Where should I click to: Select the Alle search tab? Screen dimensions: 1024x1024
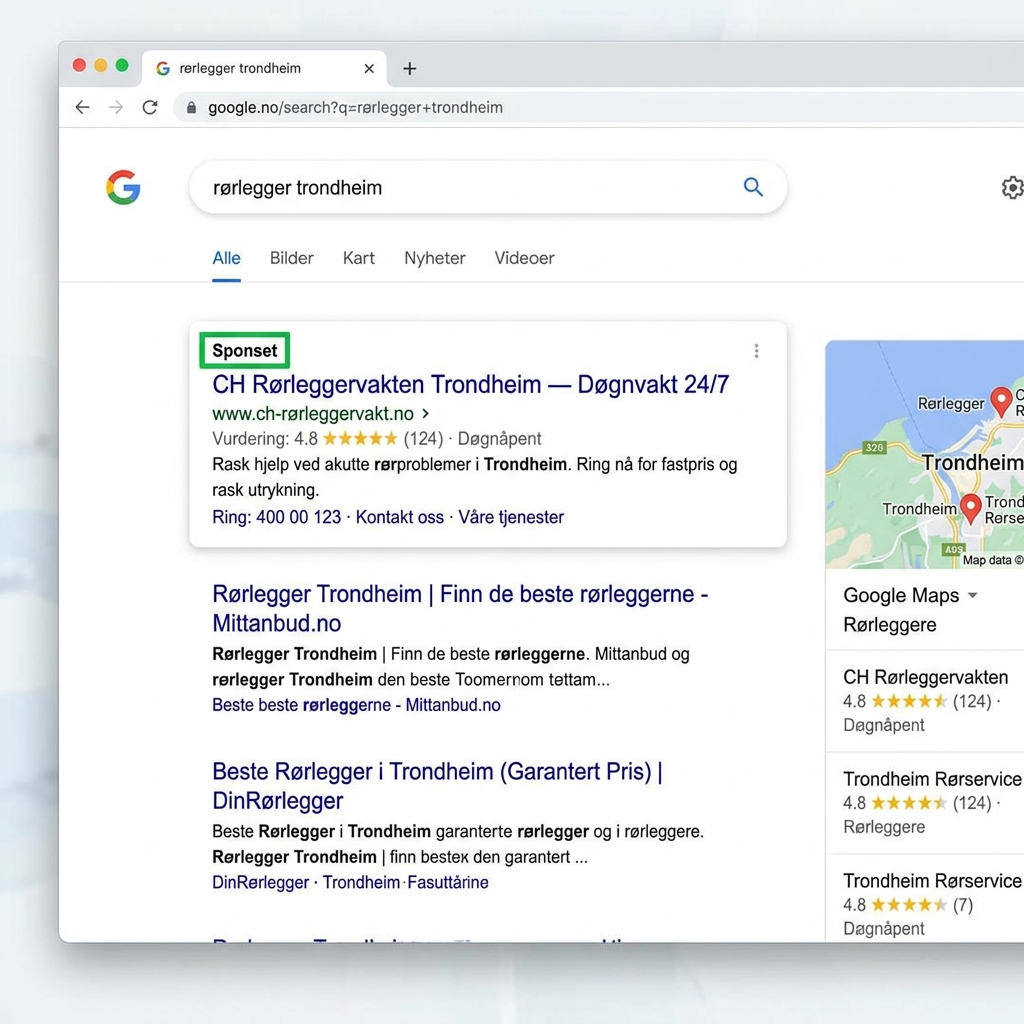click(227, 259)
